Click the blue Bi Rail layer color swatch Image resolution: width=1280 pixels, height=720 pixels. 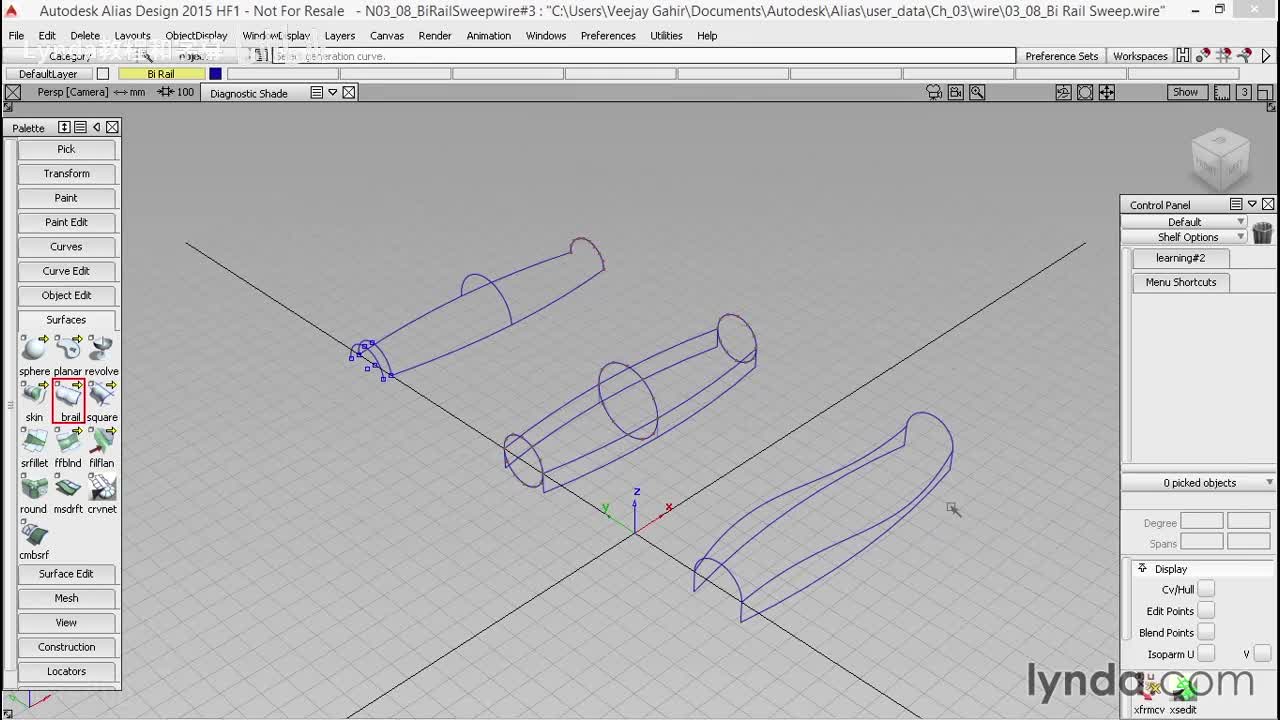215,74
